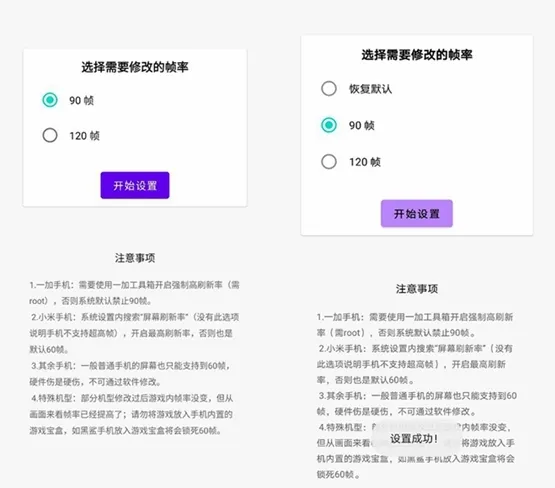Click the right note '1.一加手机' line
Image resolution: width=555 pixels, height=488 pixels.
coord(415,317)
